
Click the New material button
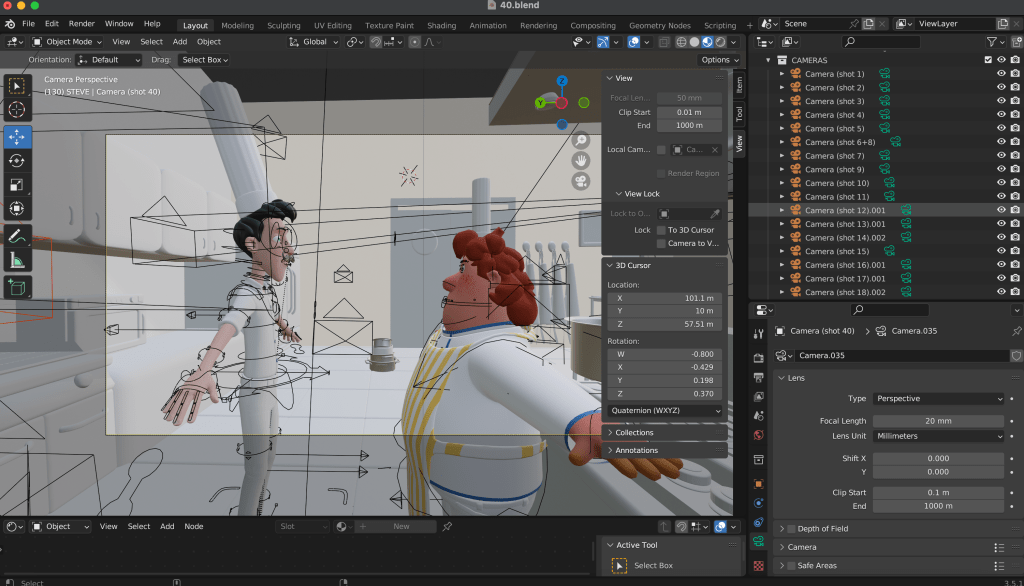(x=400, y=526)
